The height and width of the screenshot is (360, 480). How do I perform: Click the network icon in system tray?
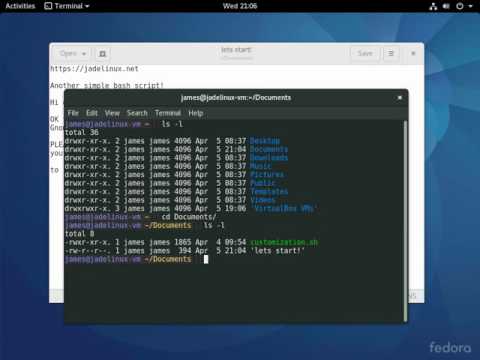(x=433, y=6)
